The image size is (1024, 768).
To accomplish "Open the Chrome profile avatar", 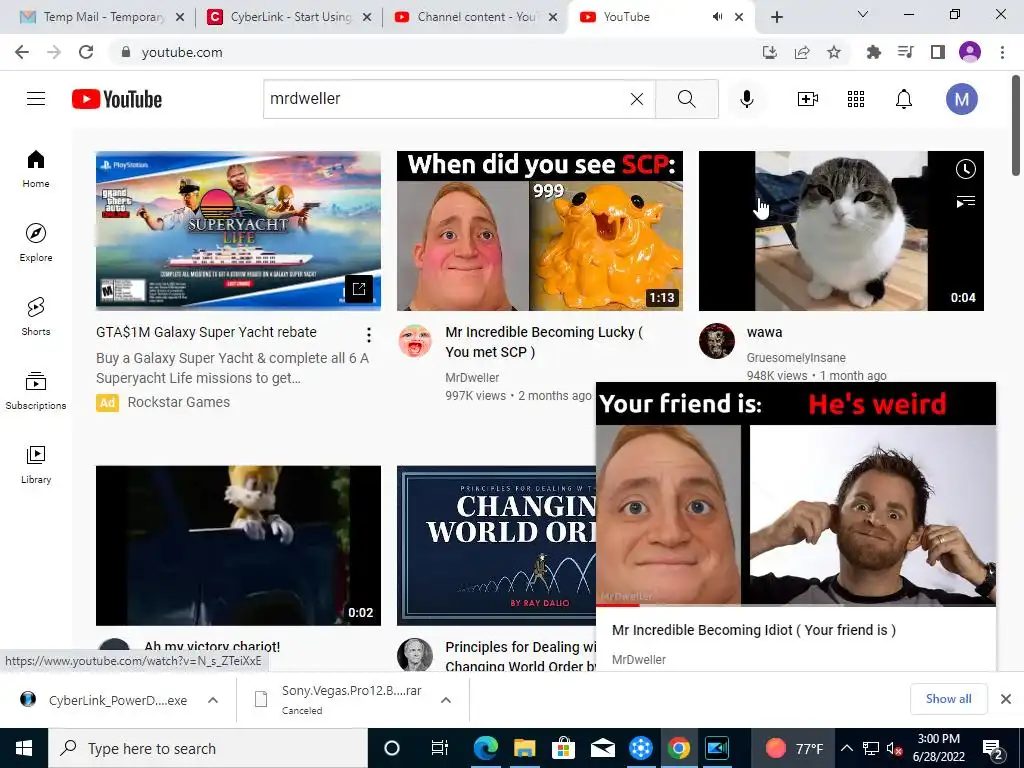I will [x=970, y=52].
